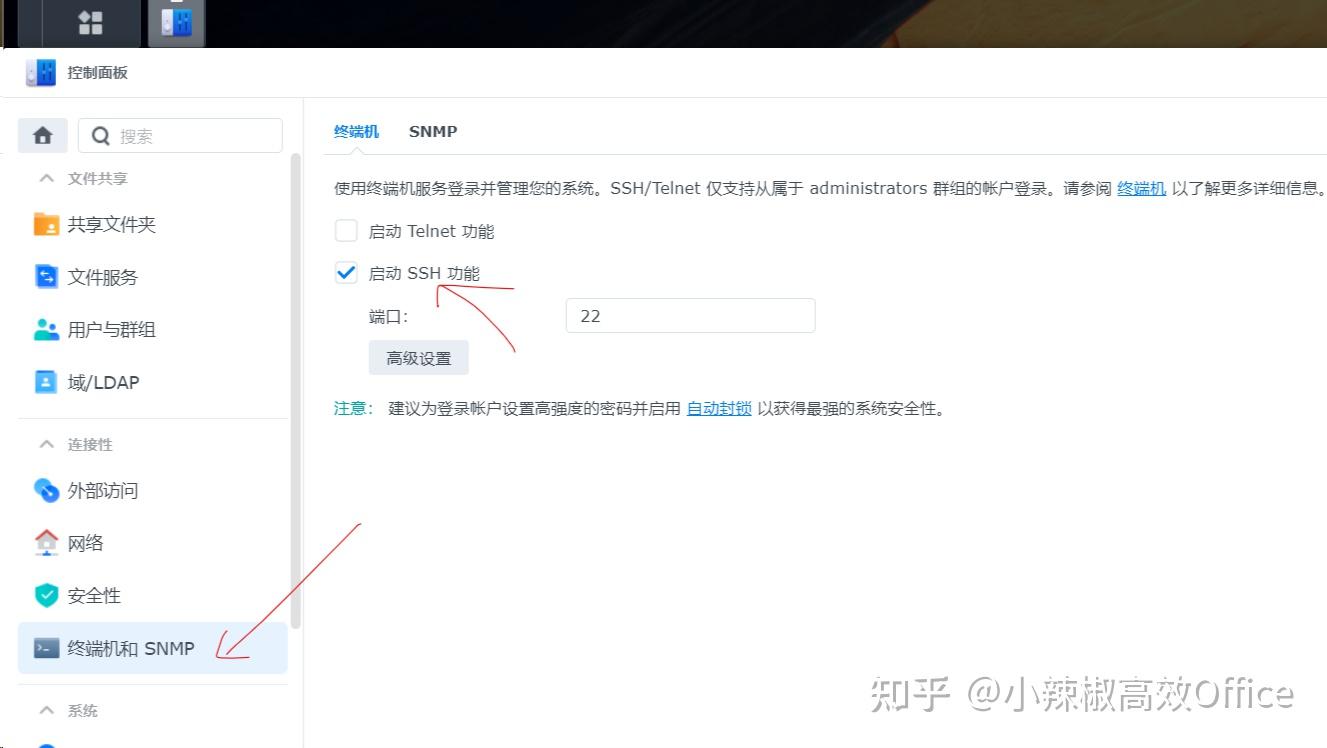Open the 控制面板 home icon

(x=42, y=135)
